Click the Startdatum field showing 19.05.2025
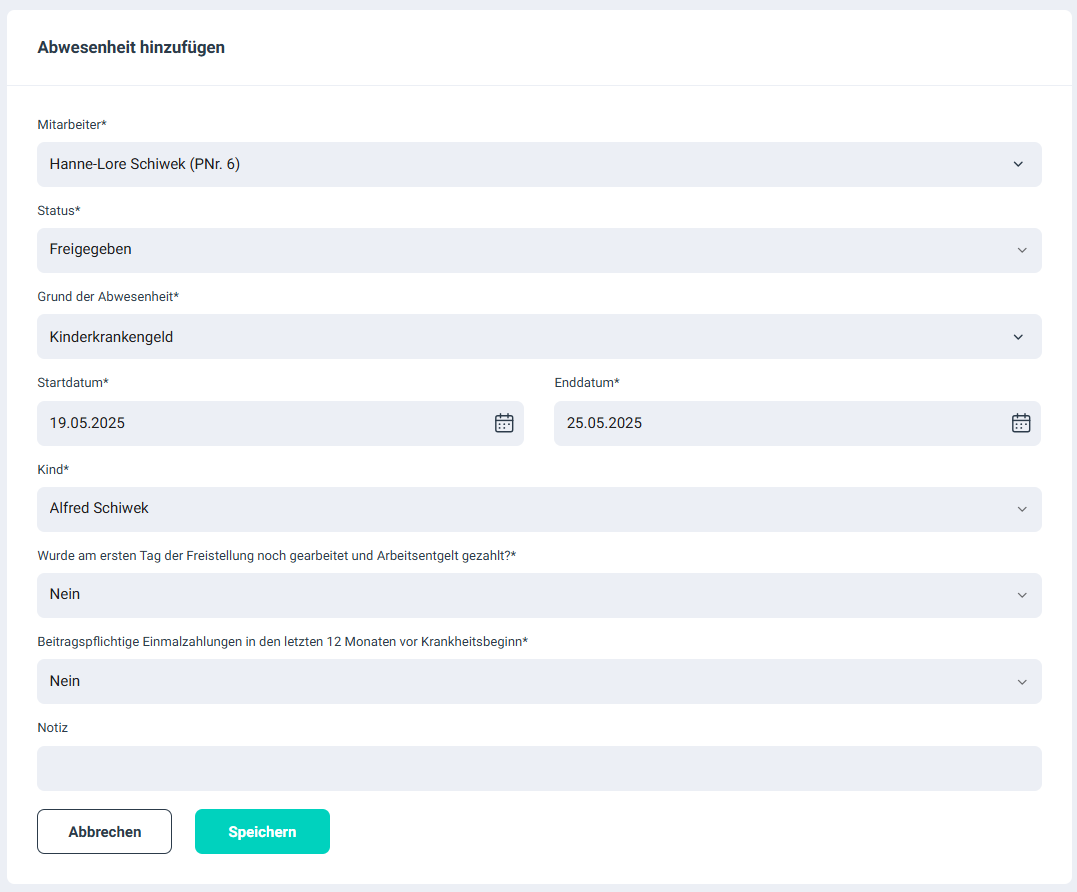 [x=260, y=423]
